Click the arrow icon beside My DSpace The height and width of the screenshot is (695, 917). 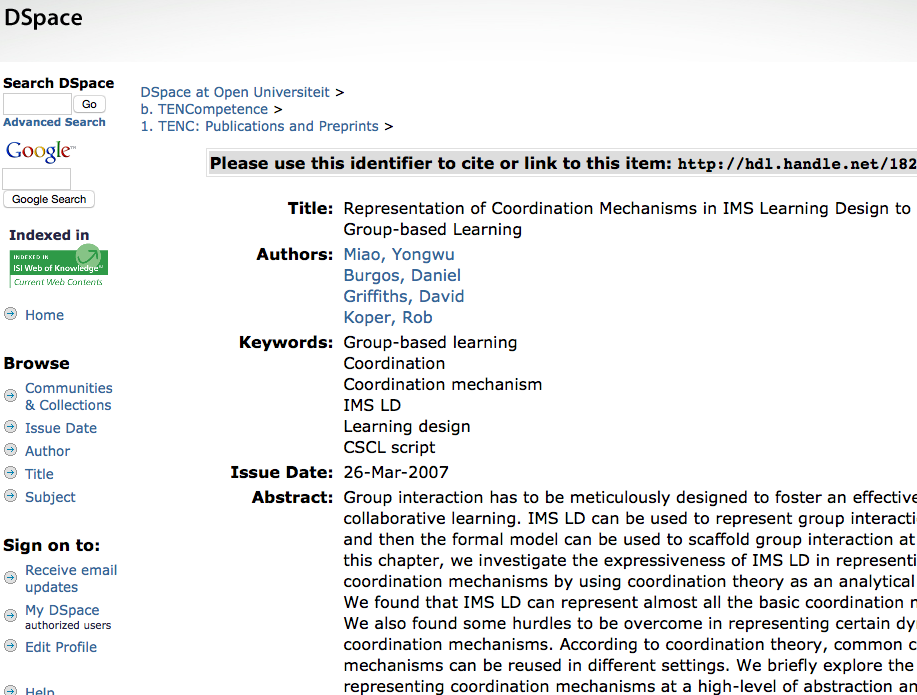pyautogui.click(x=10, y=610)
